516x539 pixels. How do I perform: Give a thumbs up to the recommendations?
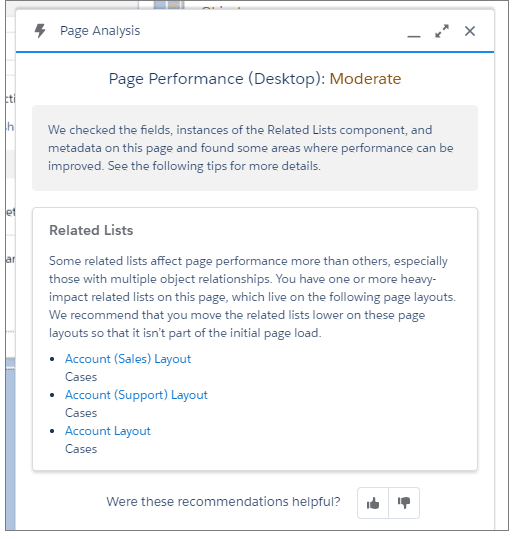coord(373,503)
